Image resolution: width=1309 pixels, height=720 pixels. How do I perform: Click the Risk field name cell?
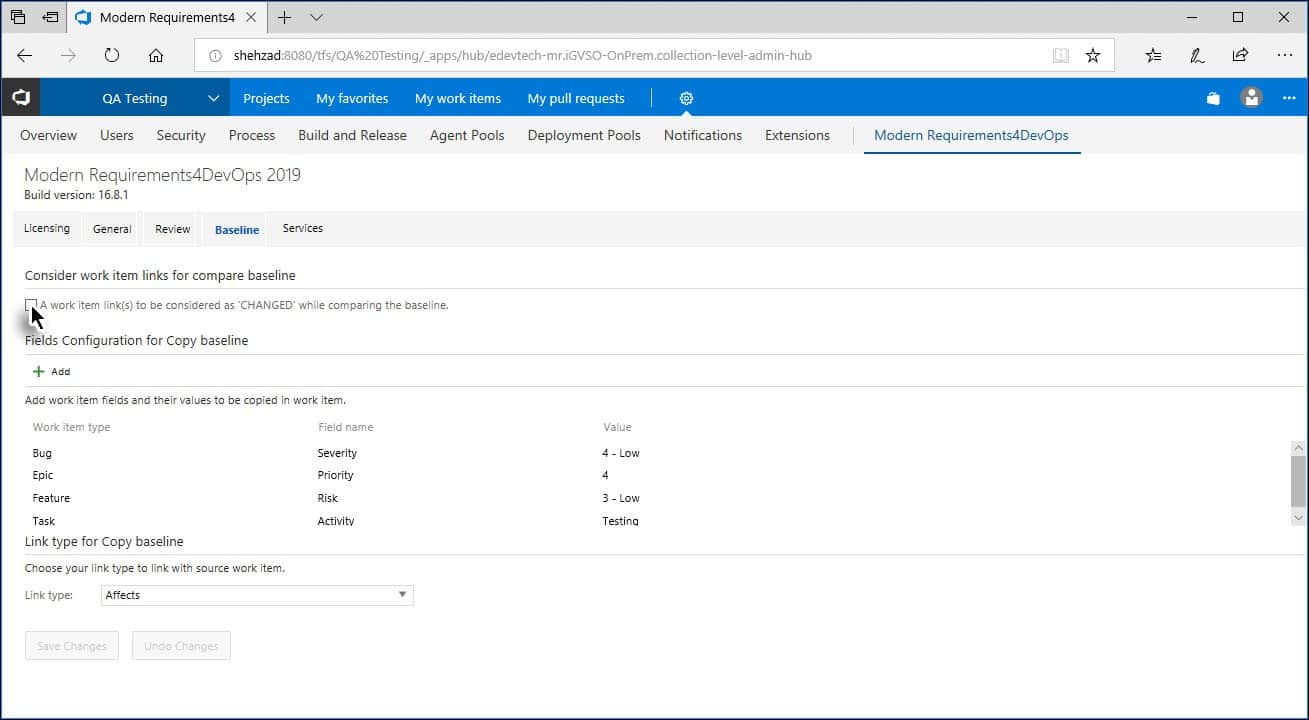[x=328, y=498]
